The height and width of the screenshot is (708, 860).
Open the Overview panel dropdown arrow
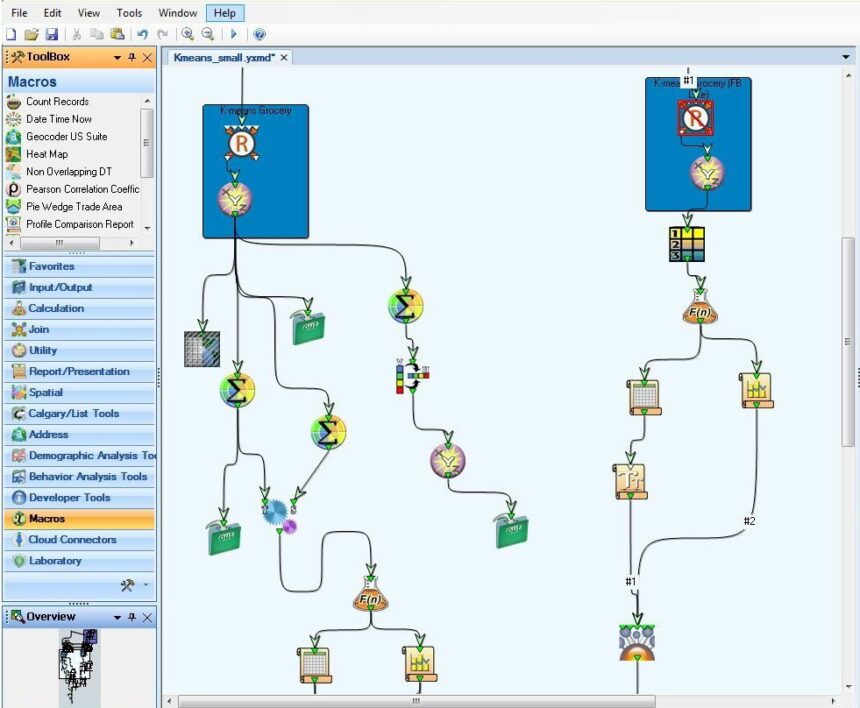point(118,617)
